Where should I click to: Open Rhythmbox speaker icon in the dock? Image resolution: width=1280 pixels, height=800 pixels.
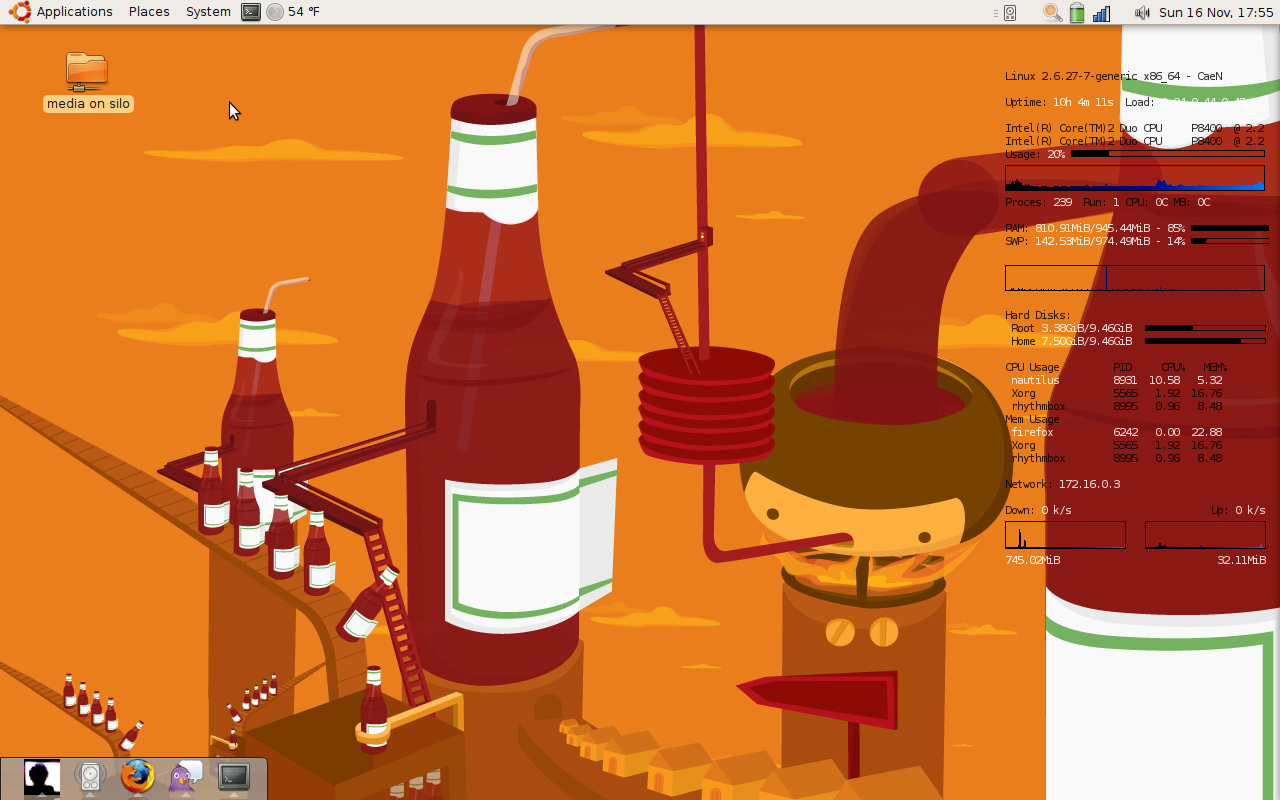tap(90, 777)
